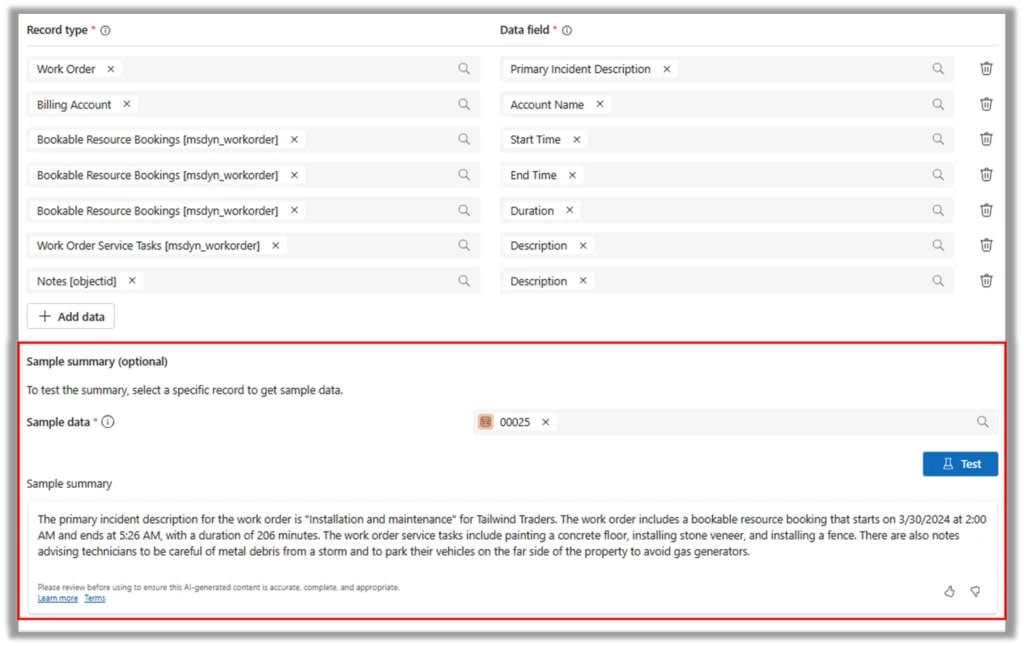This screenshot has width=1024, height=646.
Task: Delete the Account Name mapping row
Action: click(986, 103)
